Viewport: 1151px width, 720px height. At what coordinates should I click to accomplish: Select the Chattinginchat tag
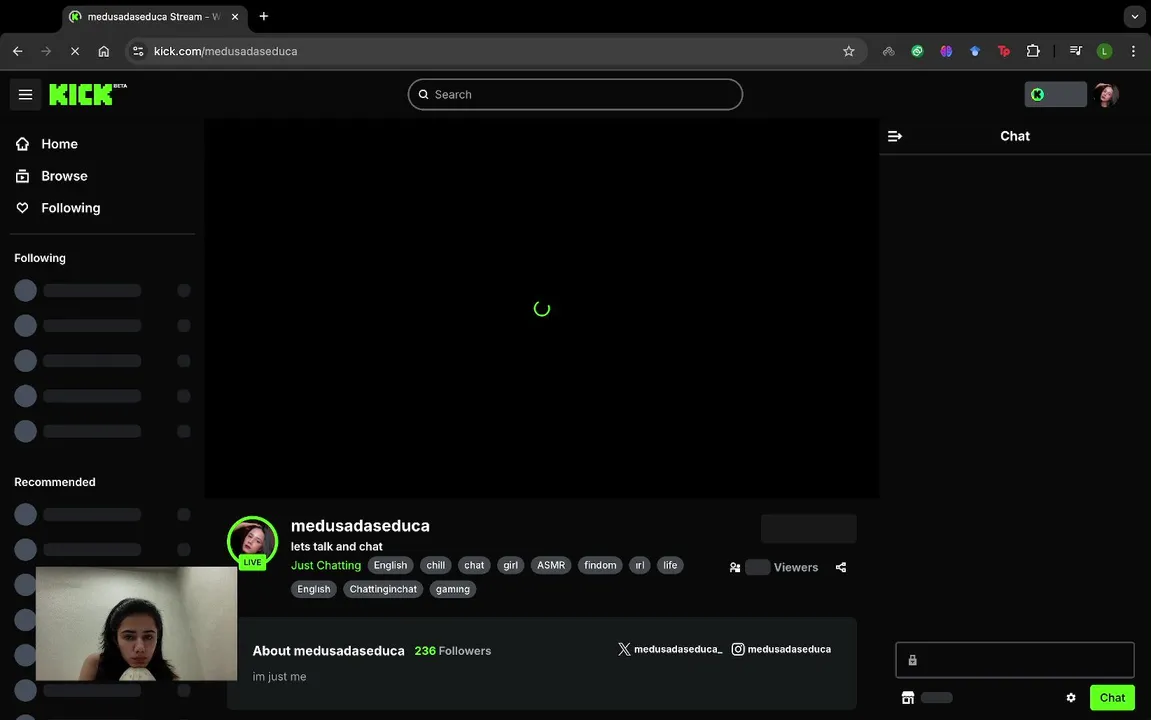[x=383, y=589]
